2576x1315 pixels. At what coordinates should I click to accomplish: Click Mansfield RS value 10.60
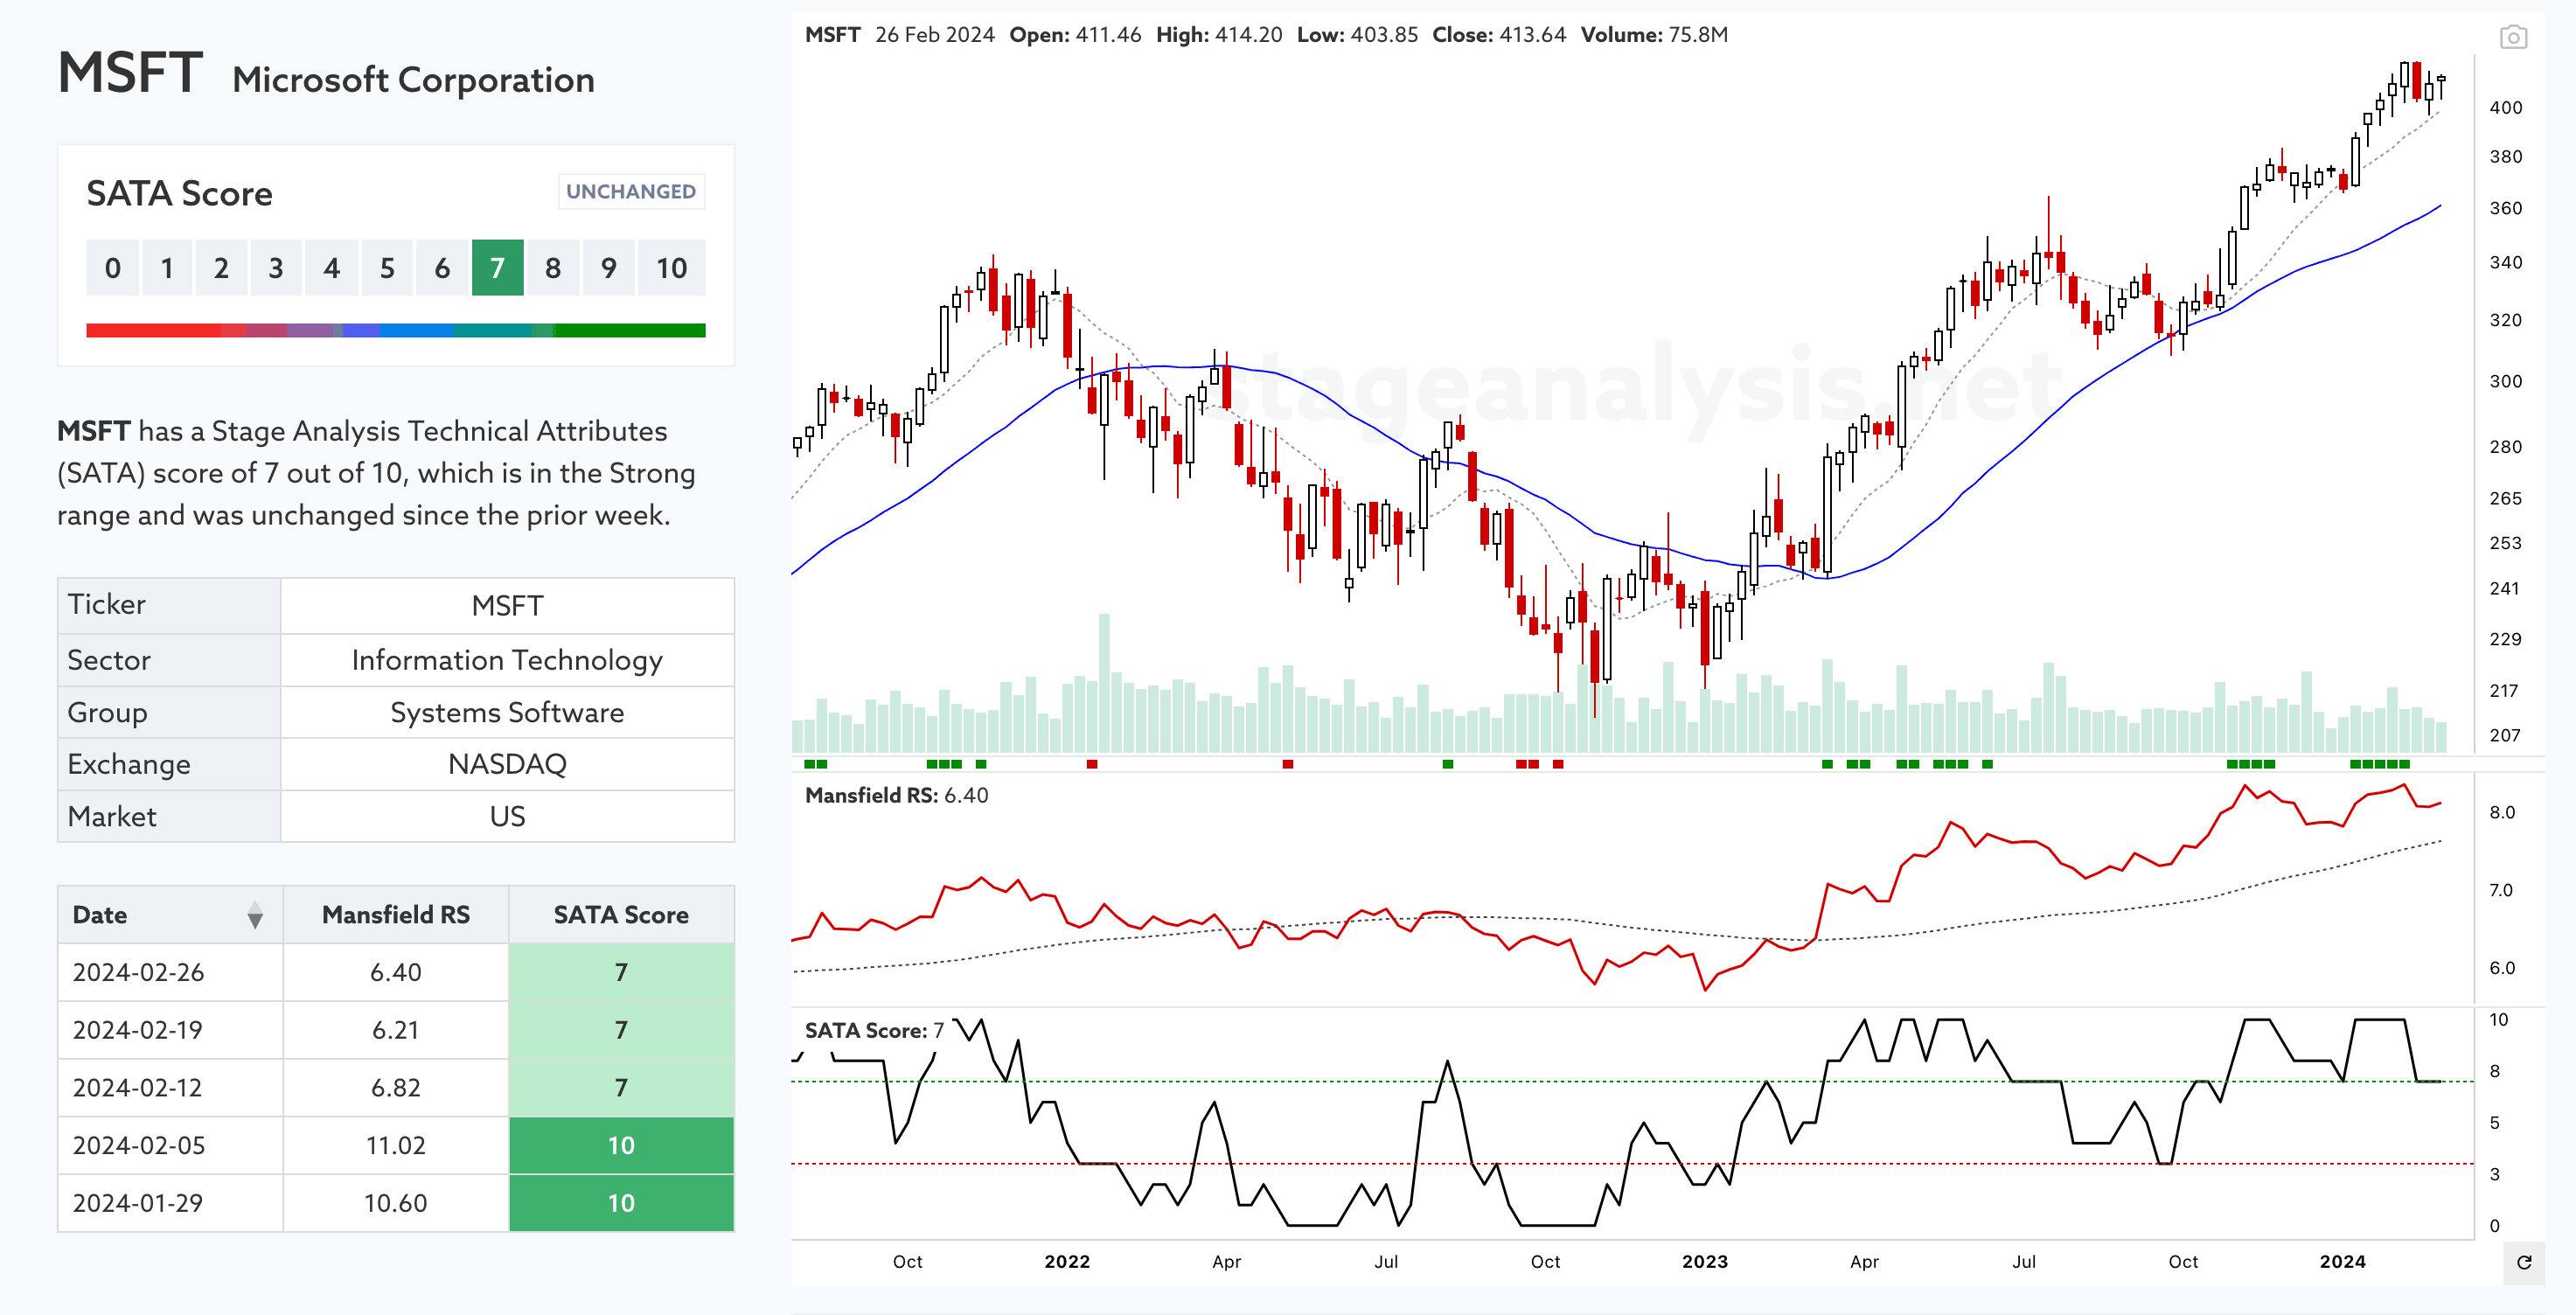[x=396, y=1203]
